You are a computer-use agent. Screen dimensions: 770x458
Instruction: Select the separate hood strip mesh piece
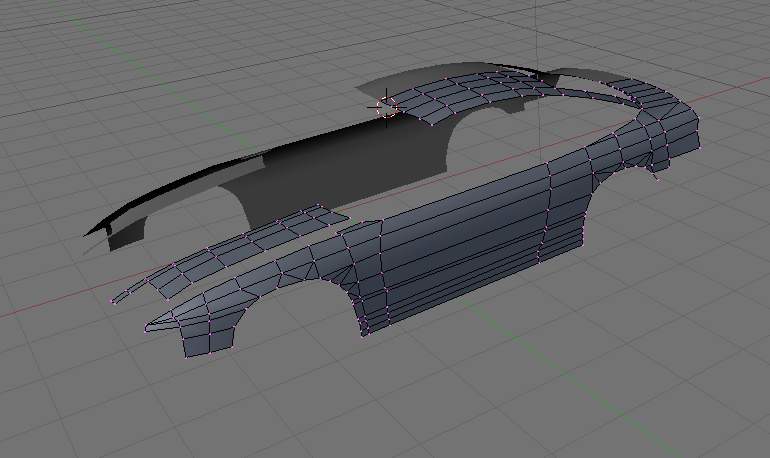pos(231,253)
